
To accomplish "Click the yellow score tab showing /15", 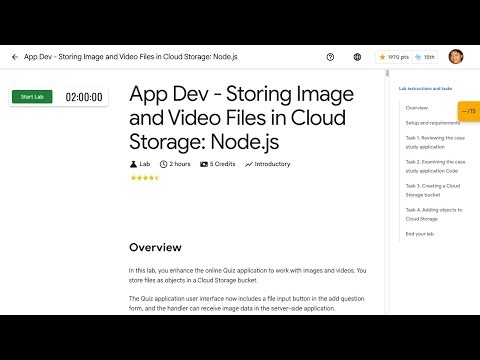I will click(469, 111).
